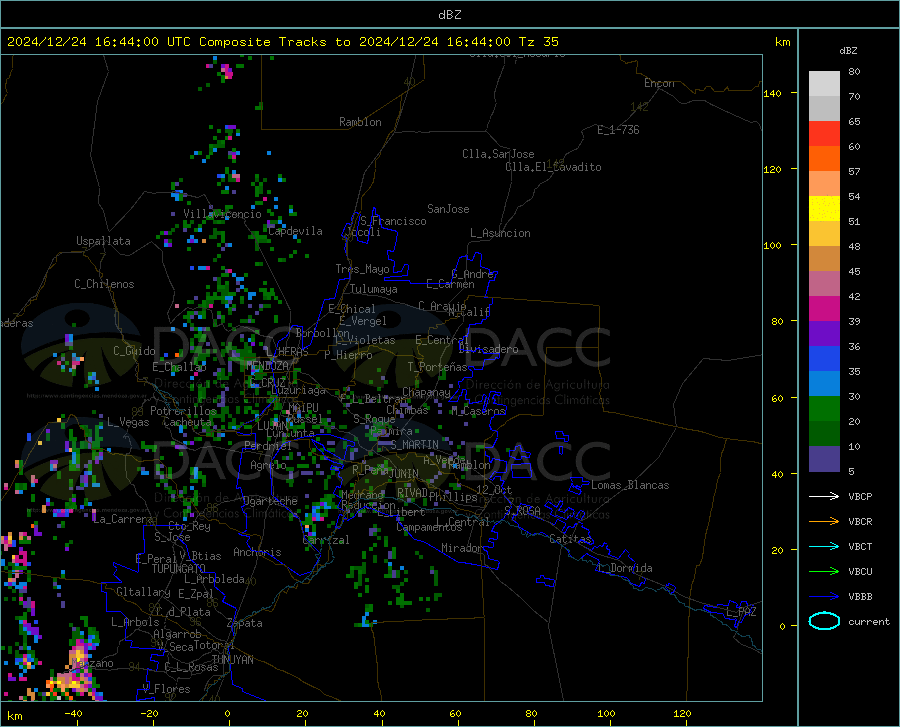Click the Capdevila place label
The height and width of the screenshot is (727, 900).
tap(295, 231)
